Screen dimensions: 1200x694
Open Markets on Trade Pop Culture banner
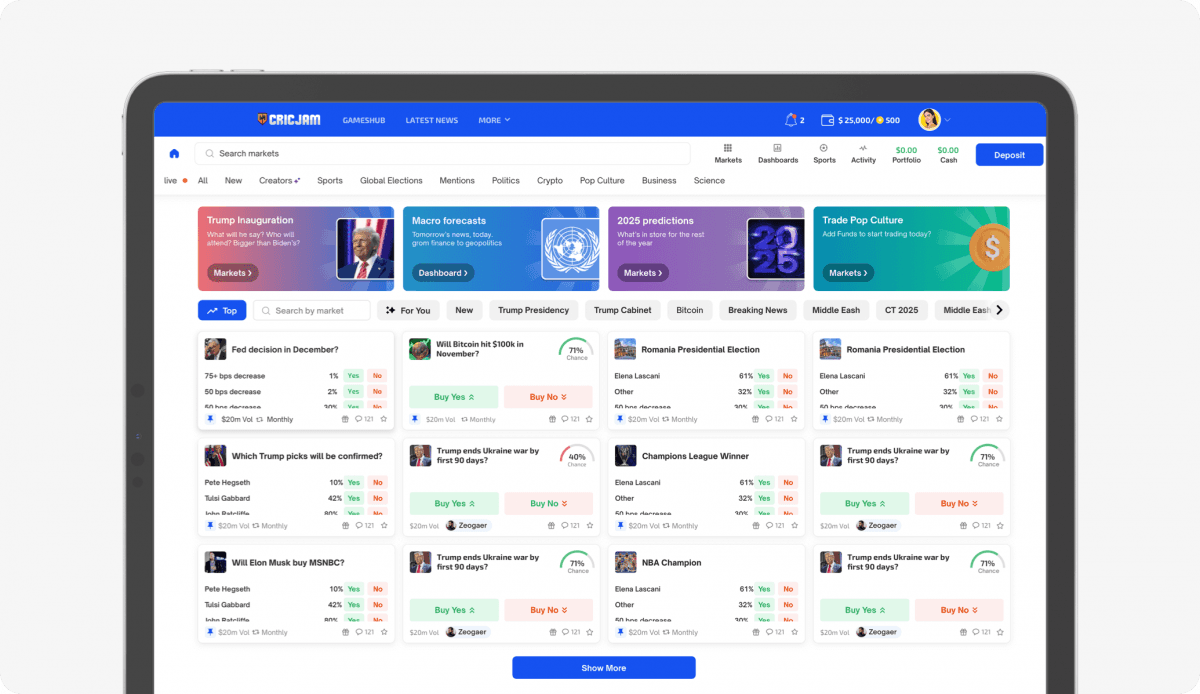pos(848,272)
